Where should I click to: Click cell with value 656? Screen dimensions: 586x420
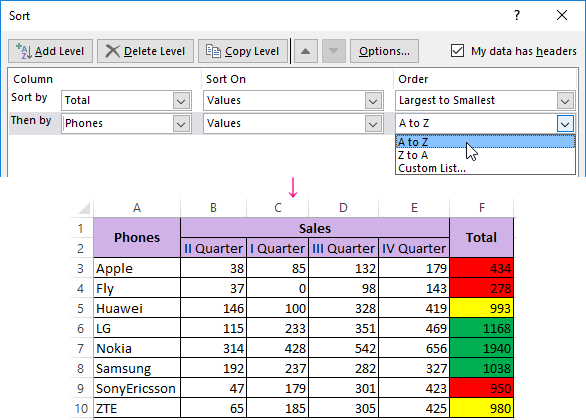(414, 348)
